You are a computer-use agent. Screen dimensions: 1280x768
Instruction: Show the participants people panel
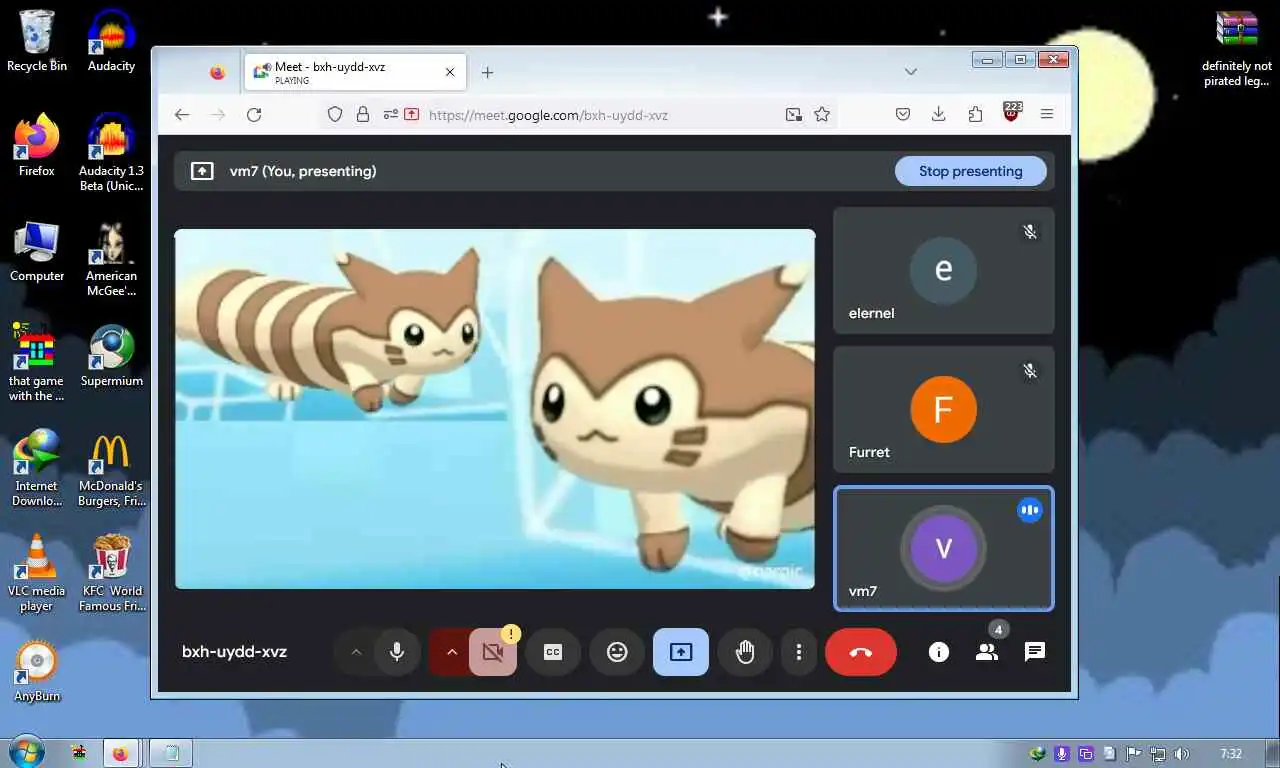click(x=987, y=652)
